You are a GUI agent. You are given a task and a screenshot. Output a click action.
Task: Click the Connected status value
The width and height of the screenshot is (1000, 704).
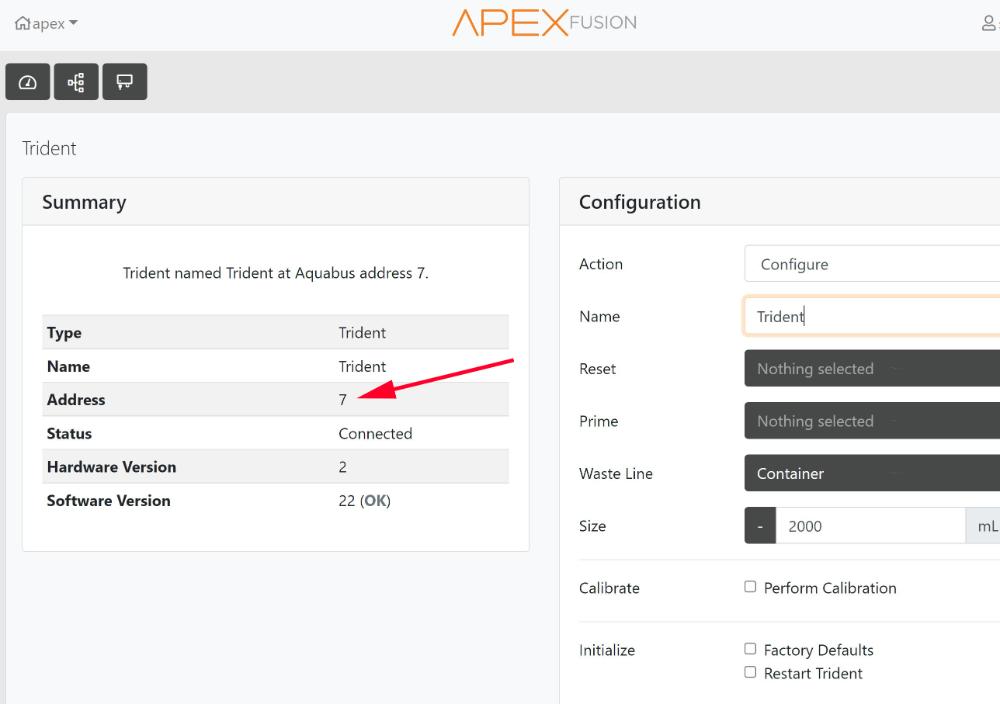[375, 434]
